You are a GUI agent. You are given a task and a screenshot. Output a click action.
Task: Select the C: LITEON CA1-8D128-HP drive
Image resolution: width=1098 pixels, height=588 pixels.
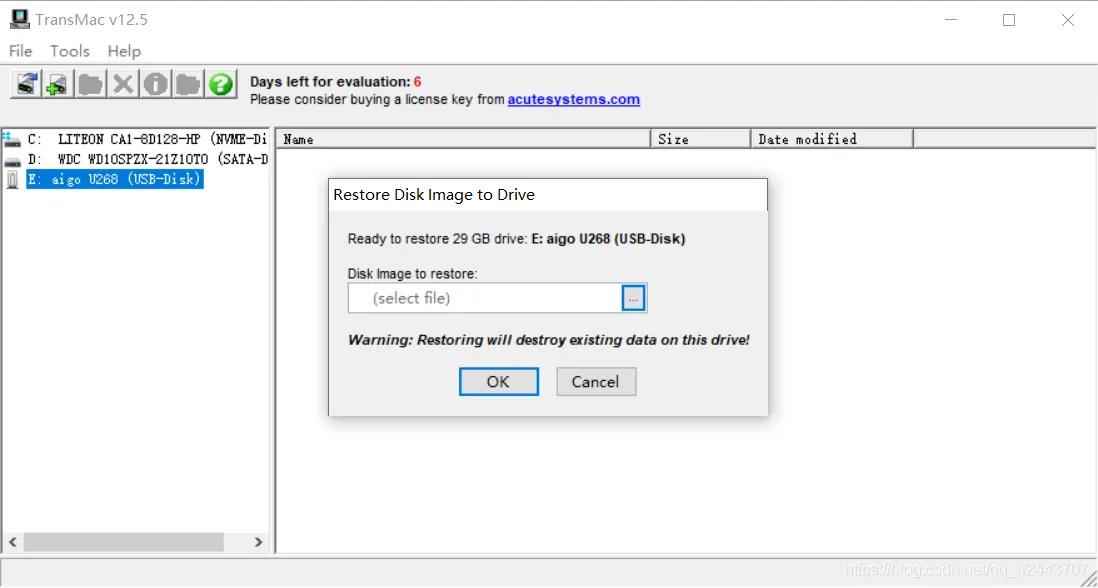click(x=148, y=139)
